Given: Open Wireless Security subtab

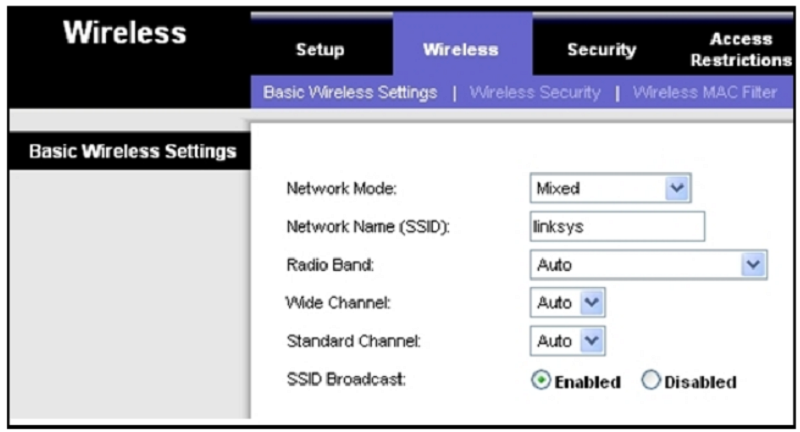Looking at the screenshot, I should [x=535, y=92].
